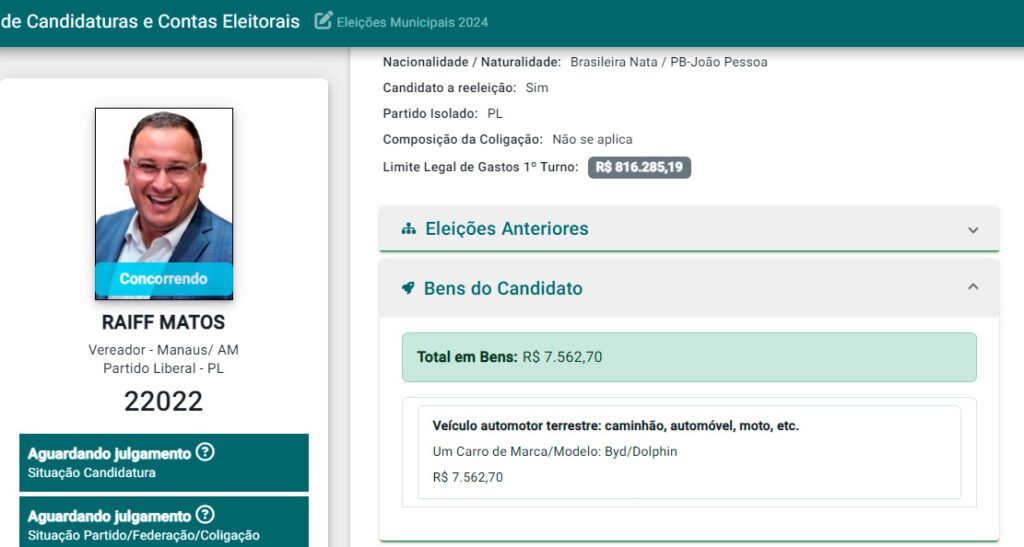The height and width of the screenshot is (547, 1024).
Task: Select the Total em Bens green summary box
Action: point(689,357)
